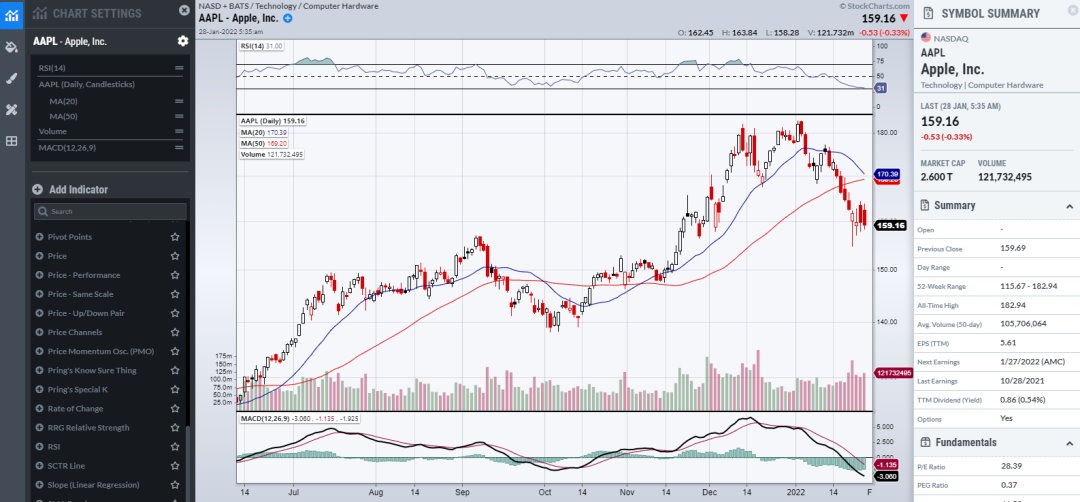Open AAPL (Daily, Candlesticks) settings row
Screen dimensions: 1080x502
(110, 84)
